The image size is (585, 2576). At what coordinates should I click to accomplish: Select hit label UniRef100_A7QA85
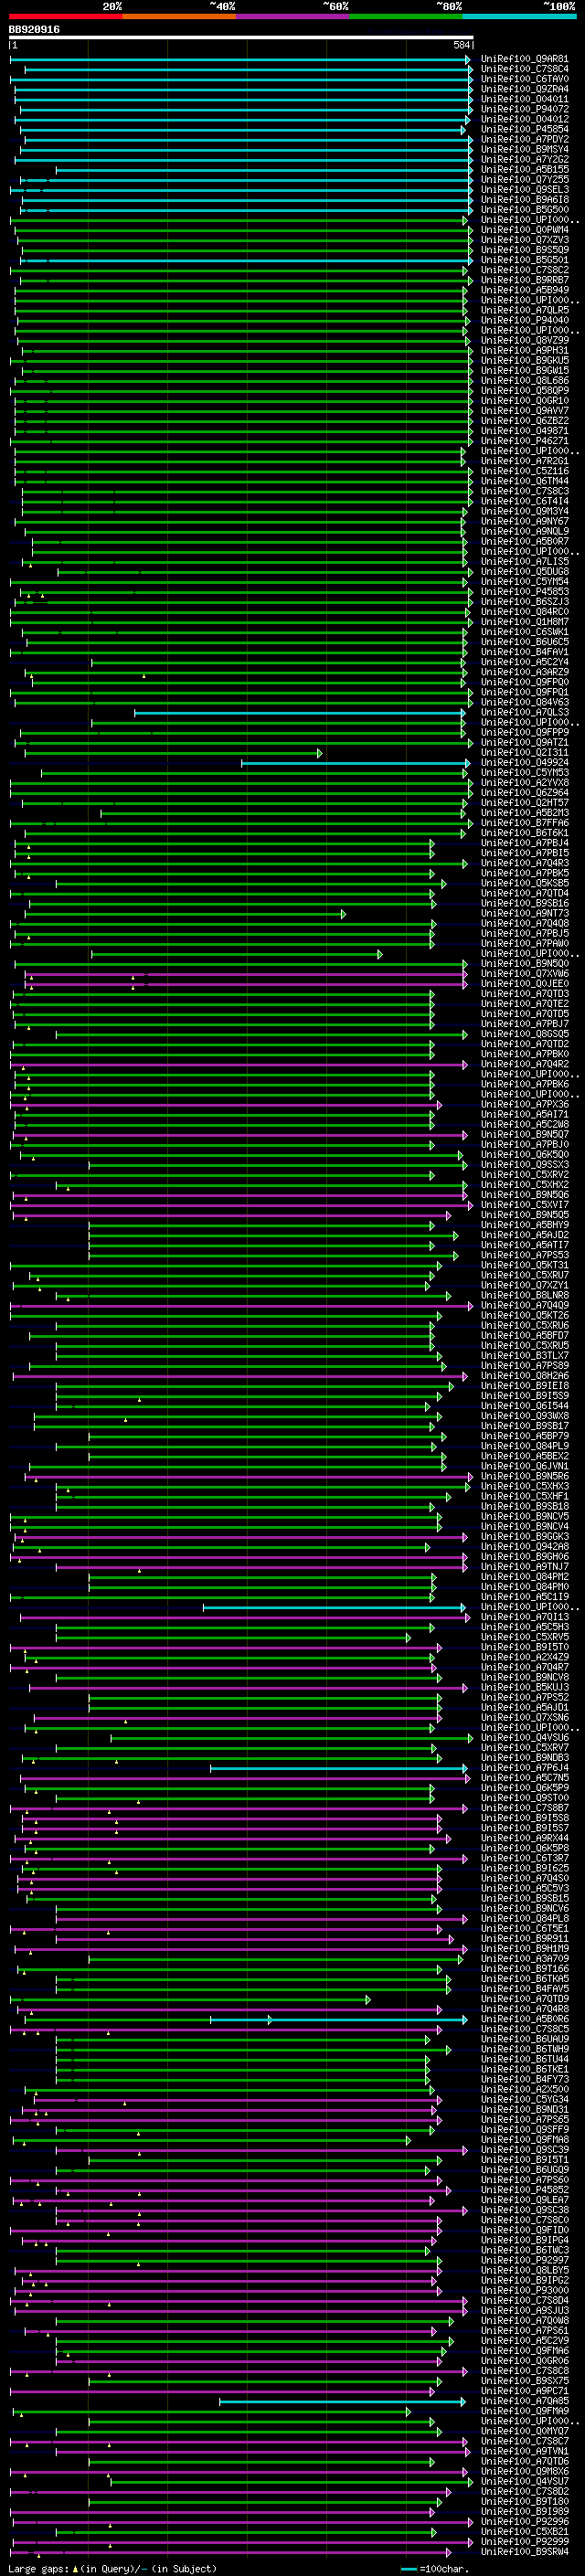tap(525, 2401)
